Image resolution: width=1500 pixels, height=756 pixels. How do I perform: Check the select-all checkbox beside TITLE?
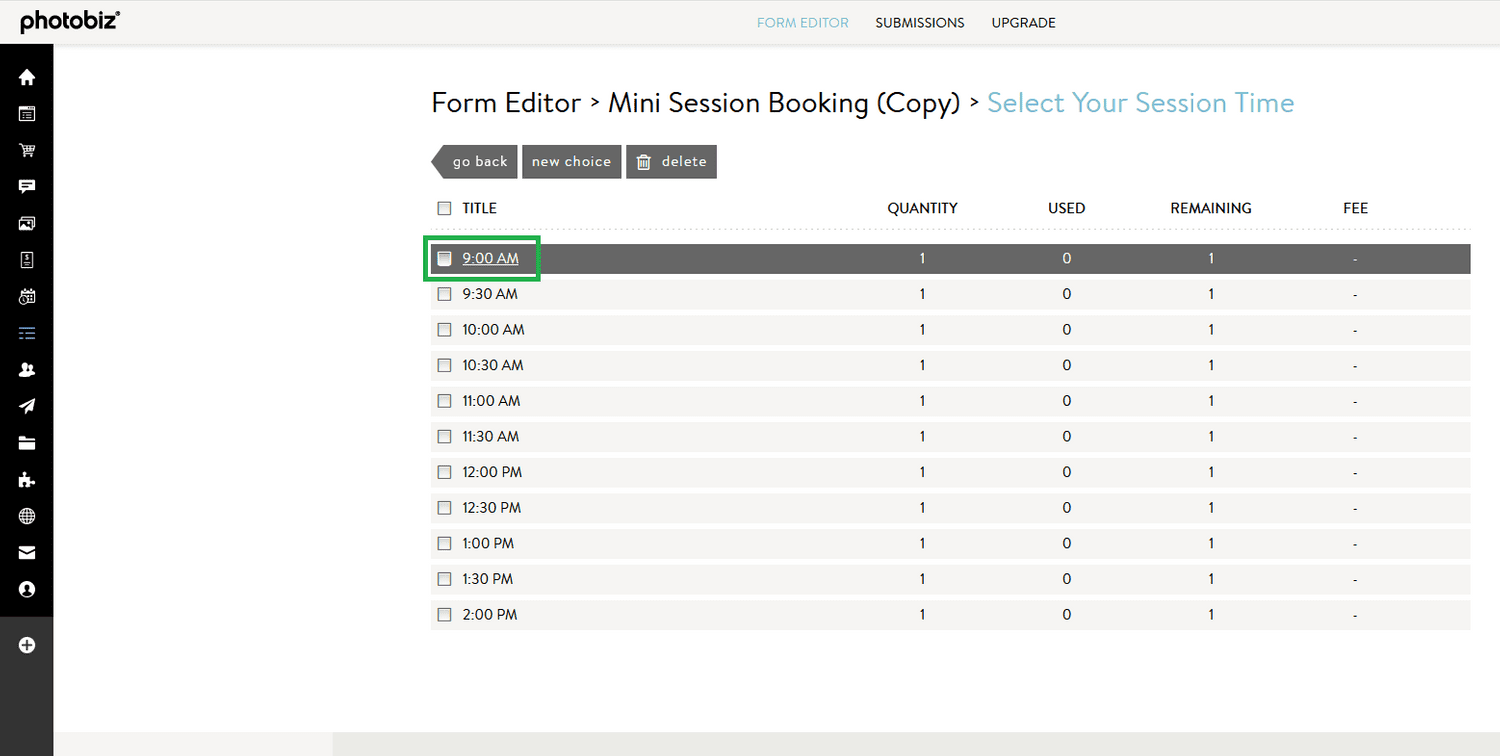(444, 208)
